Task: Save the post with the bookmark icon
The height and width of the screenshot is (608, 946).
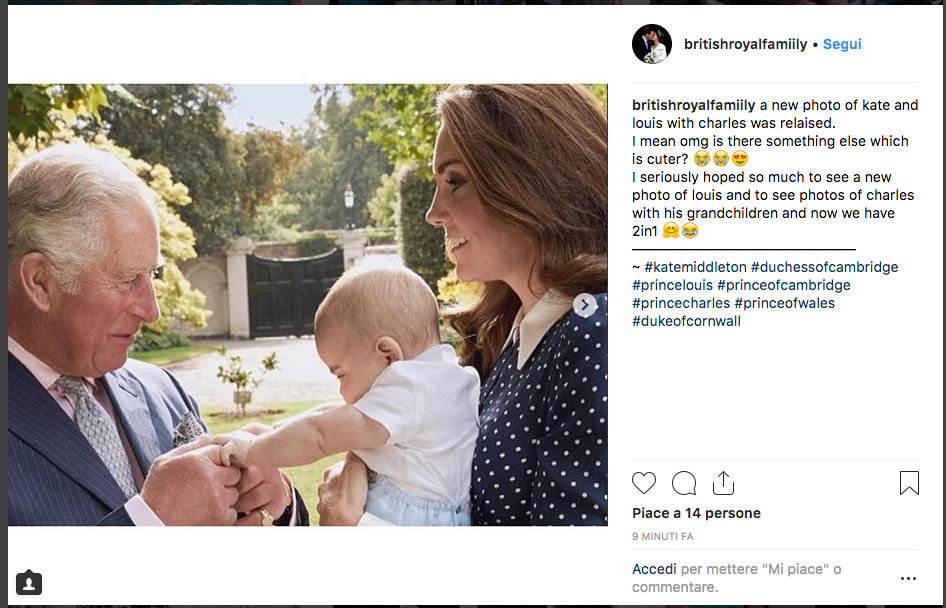Action: click(x=909, y=484)
